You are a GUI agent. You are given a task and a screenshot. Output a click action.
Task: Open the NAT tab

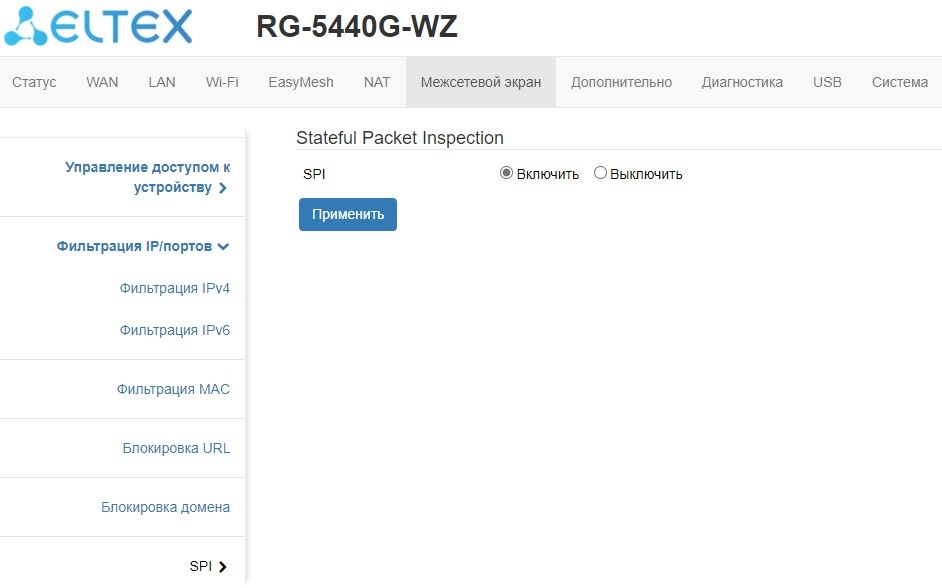tap(377, 82)
